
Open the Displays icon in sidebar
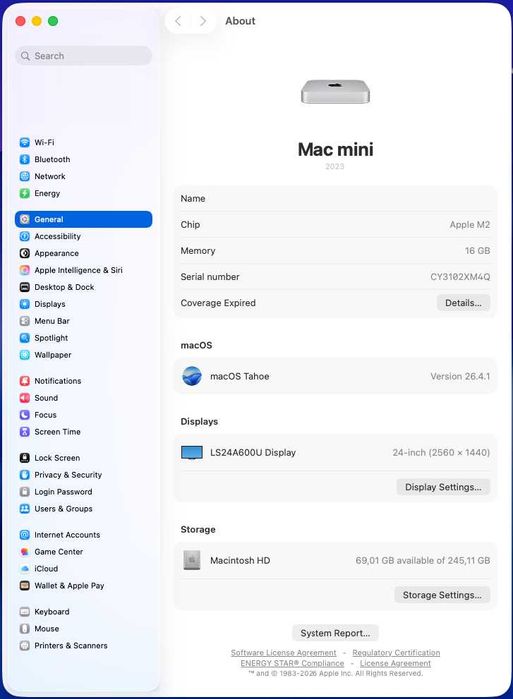pos(25,304)
